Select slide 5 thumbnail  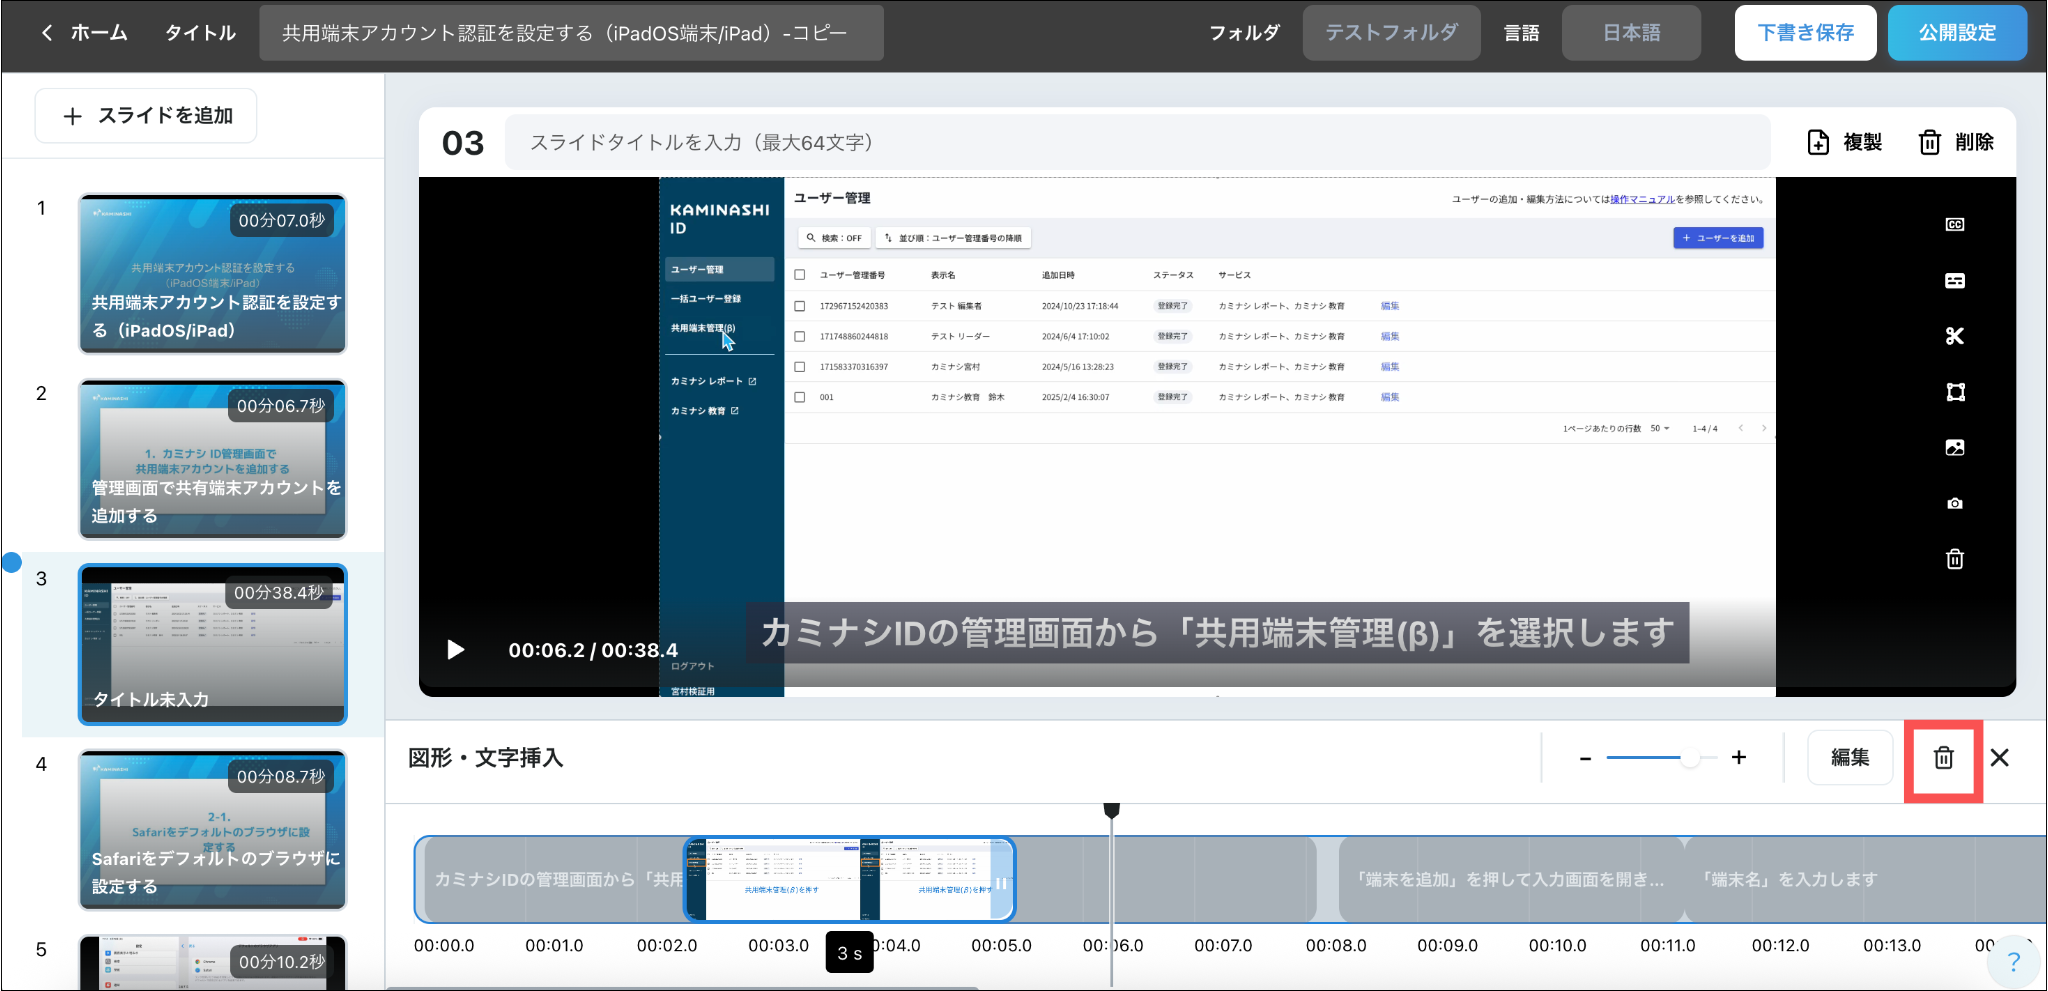213,963
